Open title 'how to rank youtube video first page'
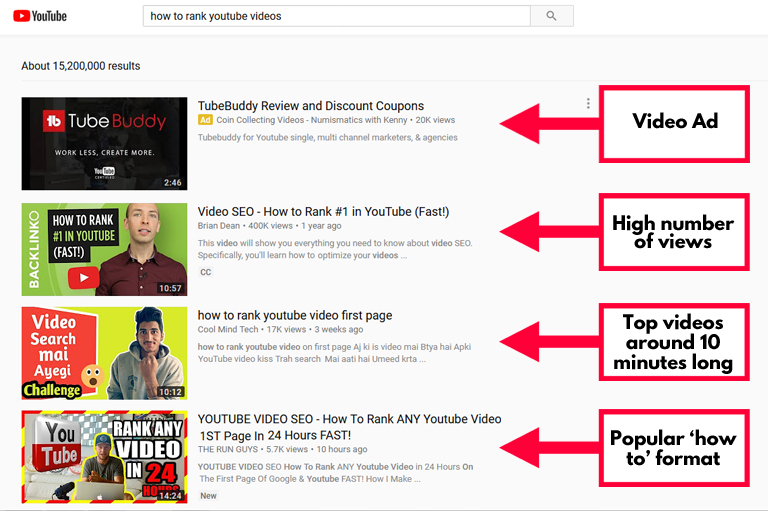 [x=295, y=316]
